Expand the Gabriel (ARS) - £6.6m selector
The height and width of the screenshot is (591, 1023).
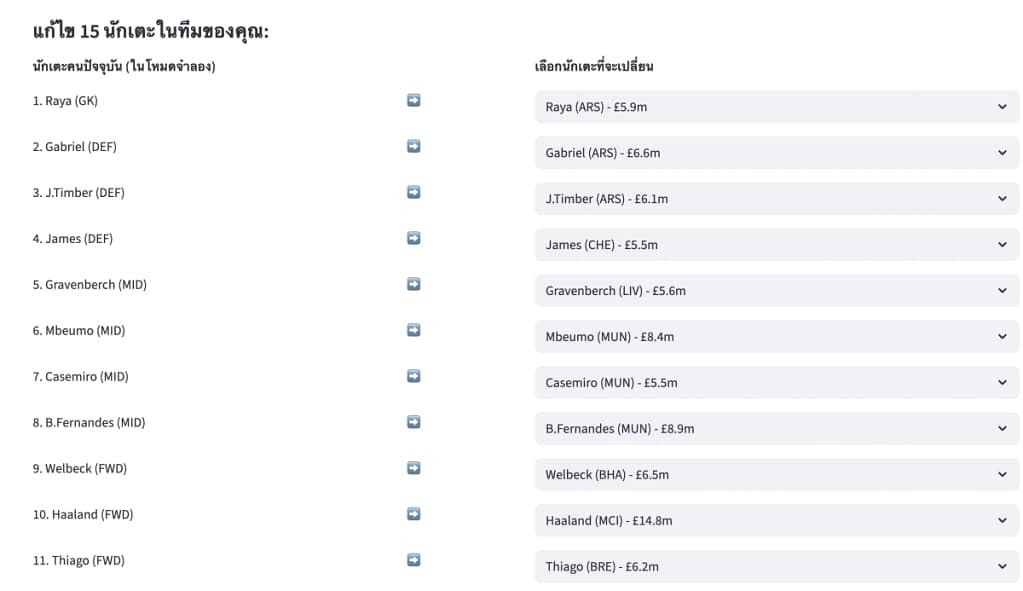776,153
